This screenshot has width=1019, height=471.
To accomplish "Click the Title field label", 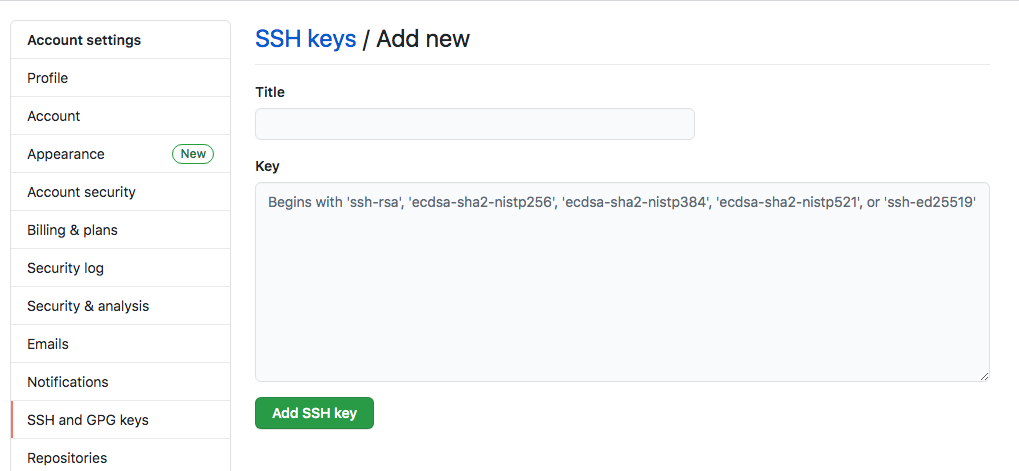I will 270,92.
